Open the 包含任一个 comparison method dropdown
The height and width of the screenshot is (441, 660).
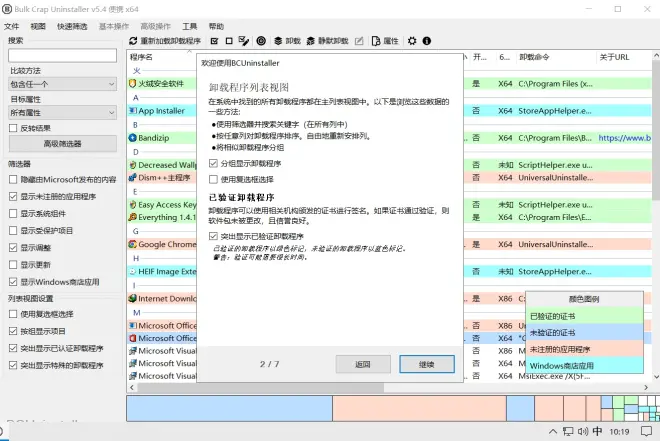[62, 84]
